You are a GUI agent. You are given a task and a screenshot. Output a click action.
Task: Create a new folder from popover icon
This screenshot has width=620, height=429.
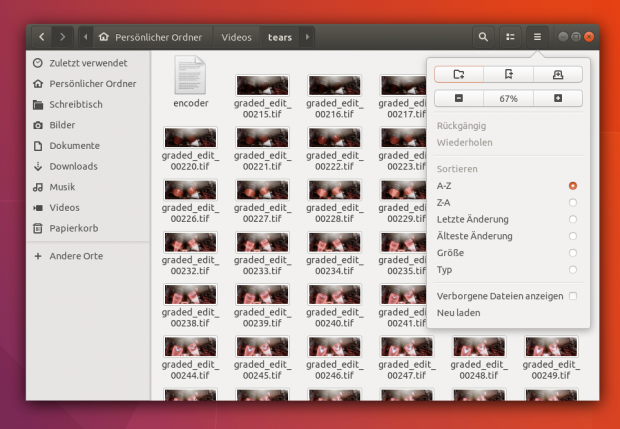(x=459, y=74)
